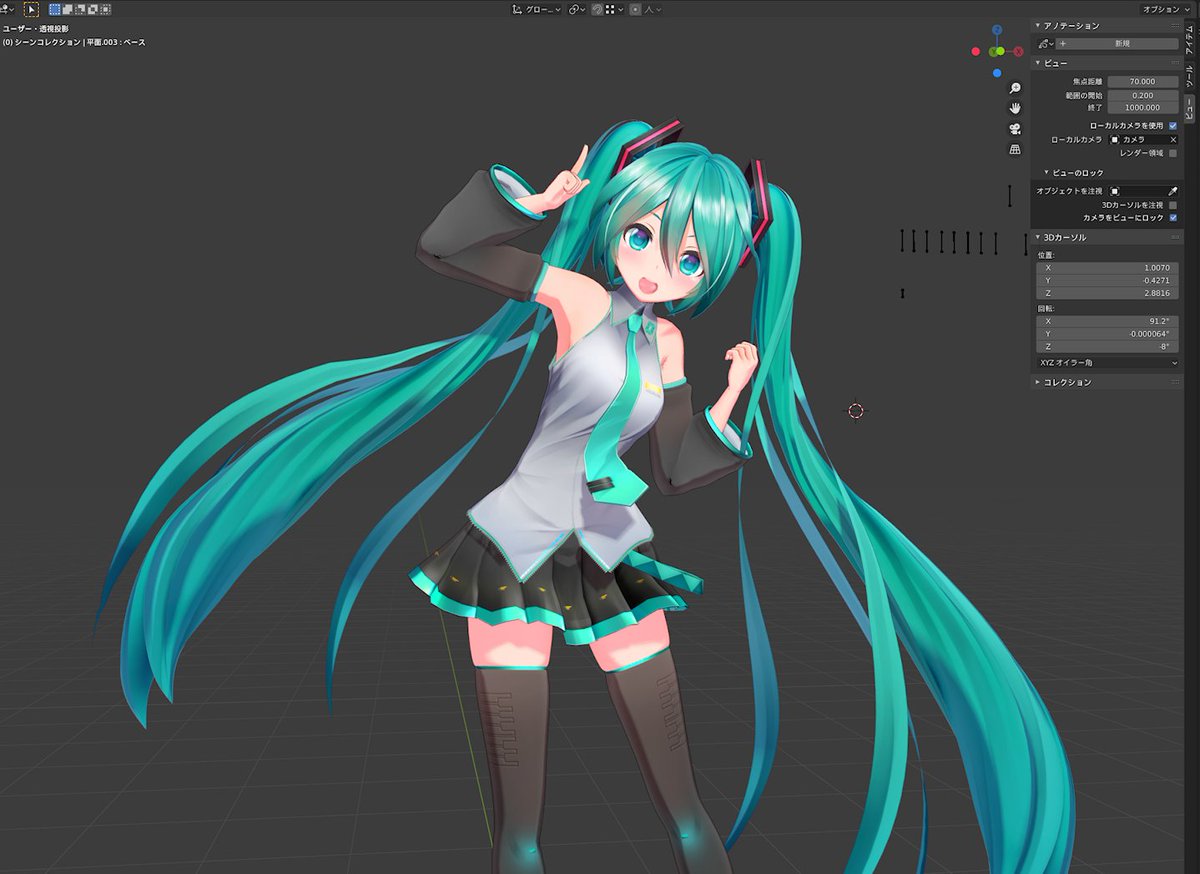The height and width of the screenshot is (874, 1200).
Task: Click the シーンコレクション object info text
Action: click(x=73, y=42)
